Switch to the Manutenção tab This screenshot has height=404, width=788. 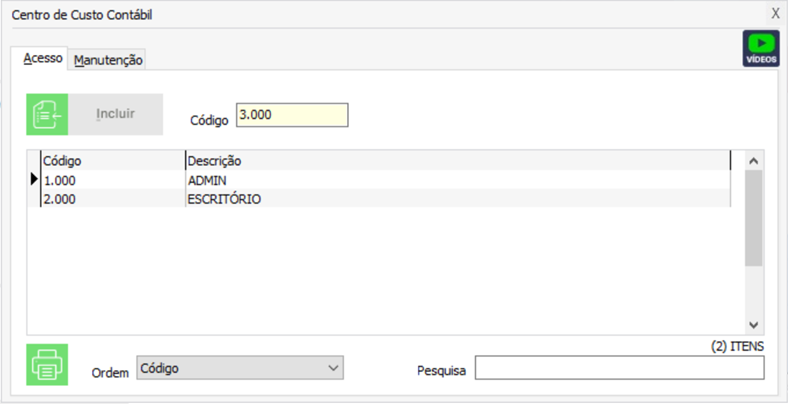pyautogui.click(x=108, y=60)
